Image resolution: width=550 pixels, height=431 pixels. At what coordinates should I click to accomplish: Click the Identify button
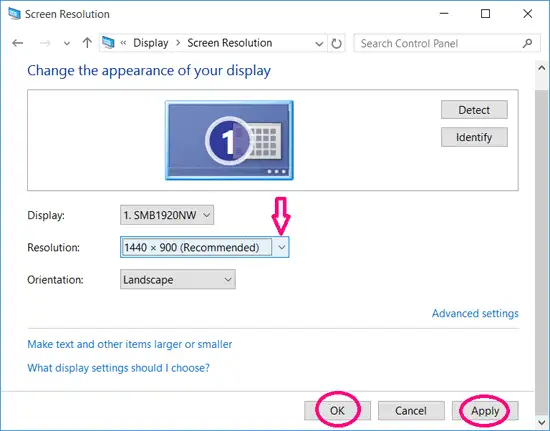click(474, 137)
